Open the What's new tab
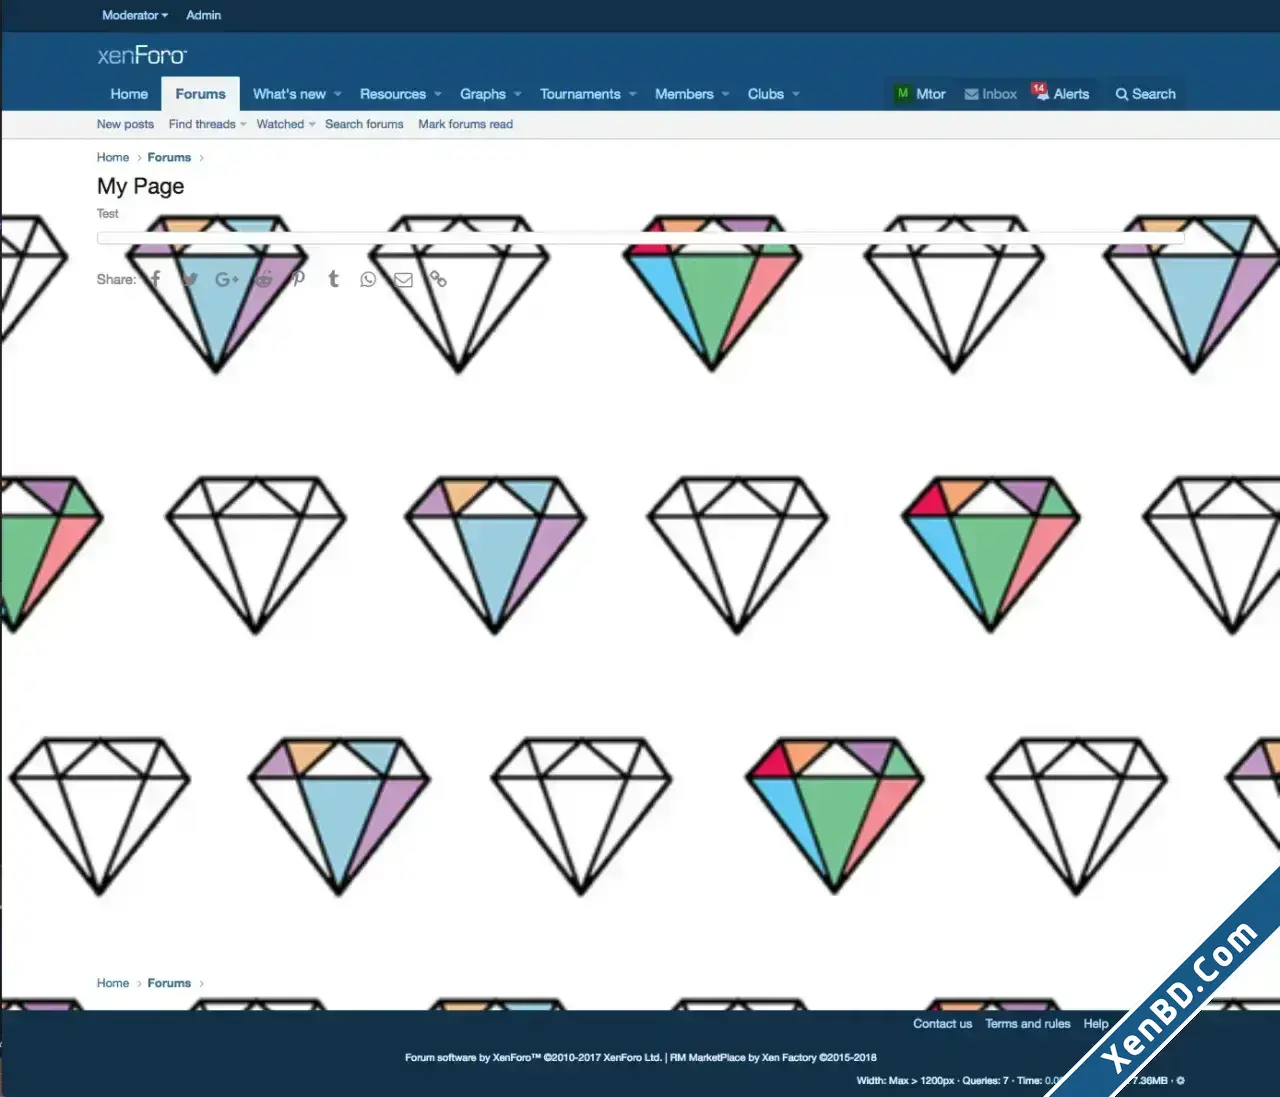Image resolution: width=1280 pixels, height=1097 pixels. (x=289, y=94)
